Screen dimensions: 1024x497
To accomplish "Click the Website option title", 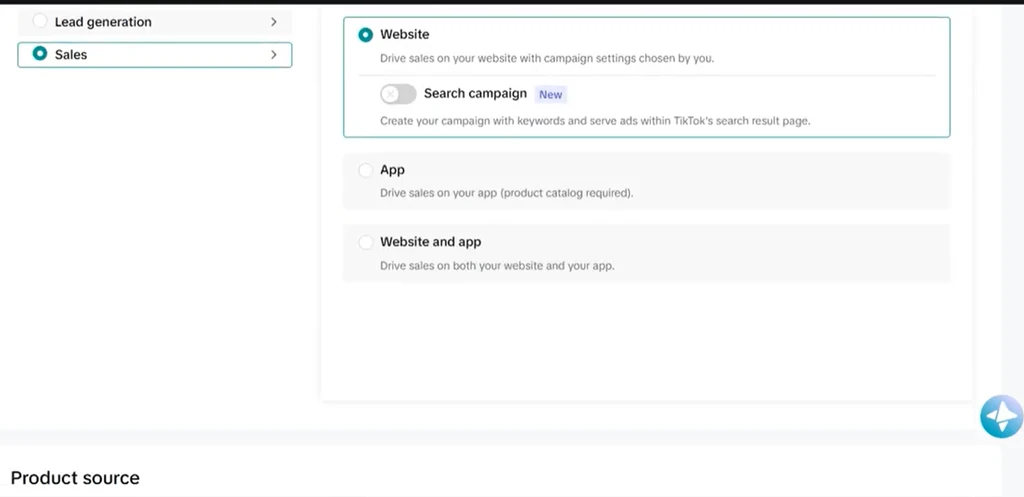I will [405, 34].
